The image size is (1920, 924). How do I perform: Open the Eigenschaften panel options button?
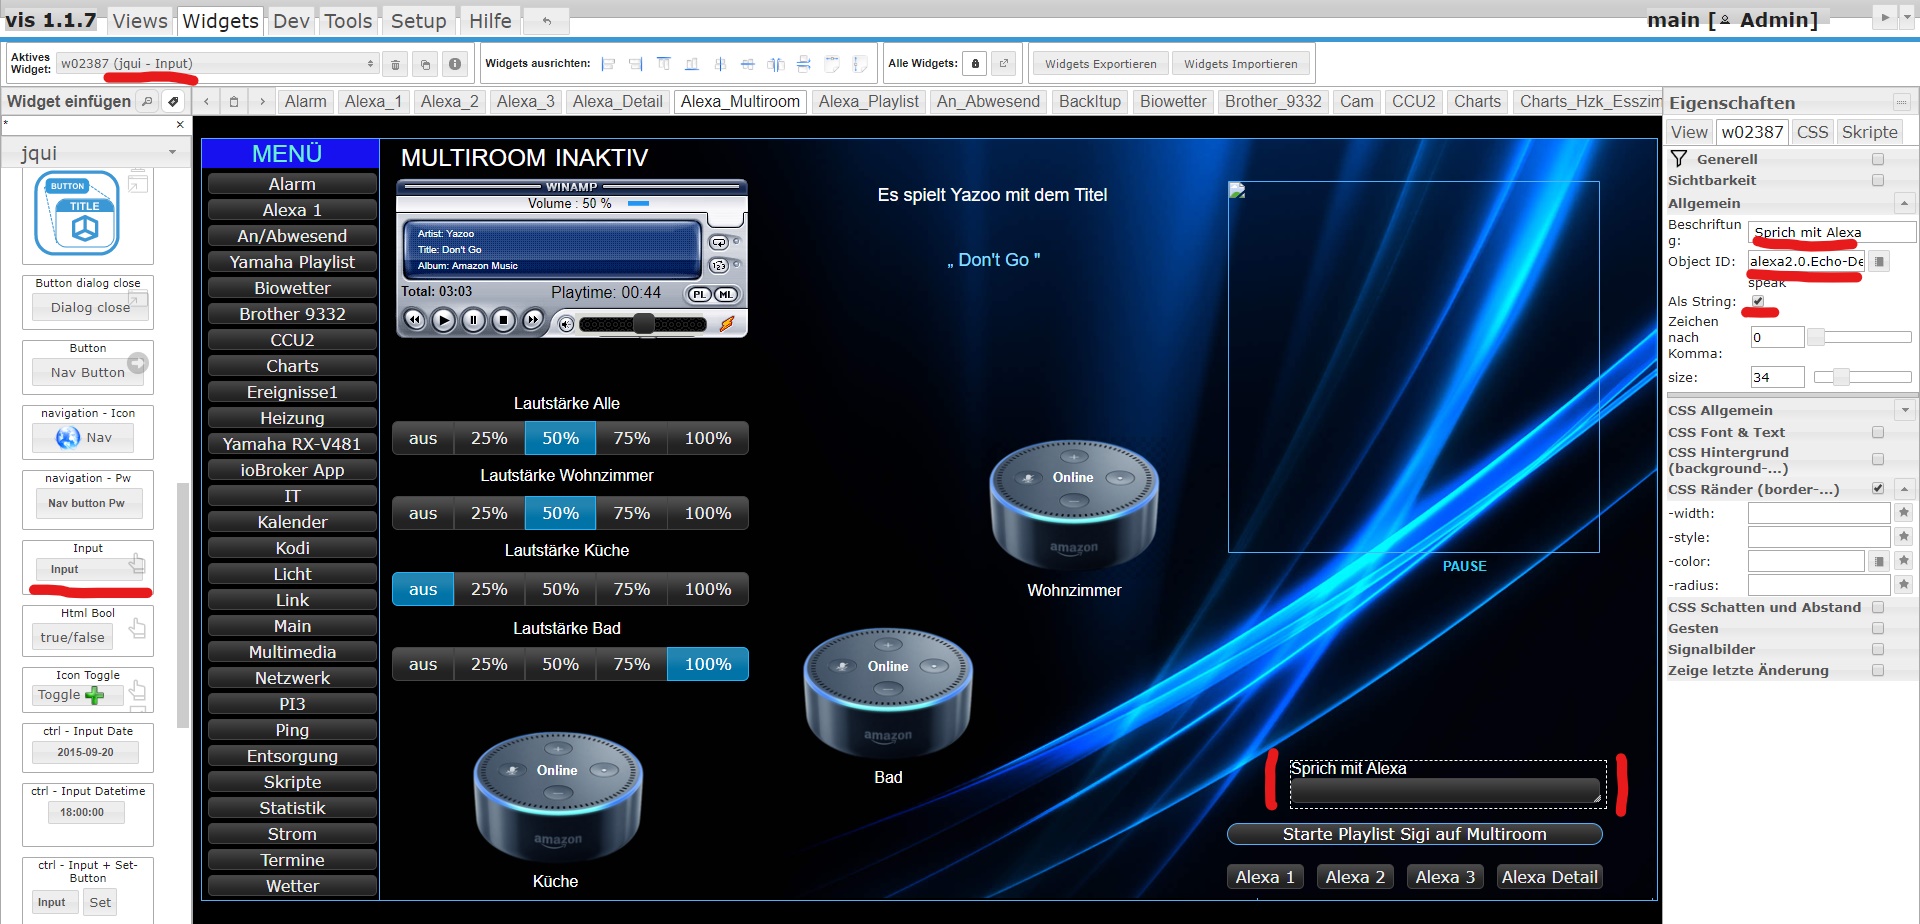(1901, 102)
